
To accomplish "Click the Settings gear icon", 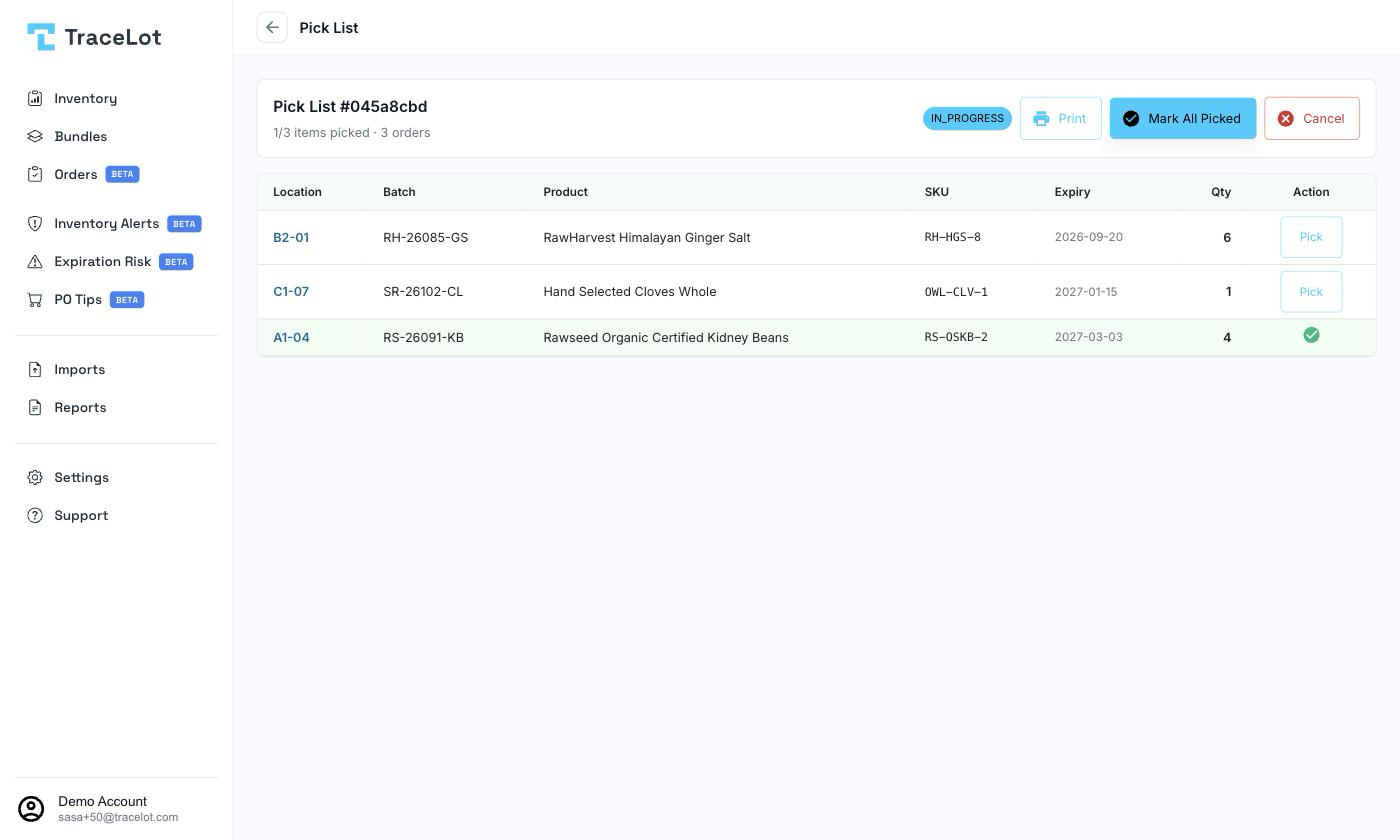I will tap(35, 477).
